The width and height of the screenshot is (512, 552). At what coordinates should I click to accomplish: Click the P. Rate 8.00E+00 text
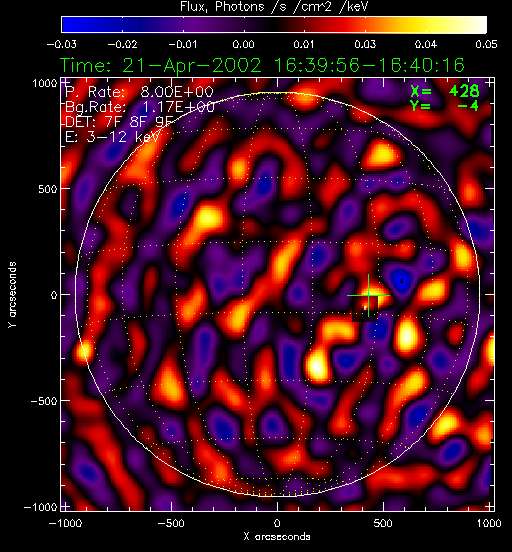click(139, 92)
